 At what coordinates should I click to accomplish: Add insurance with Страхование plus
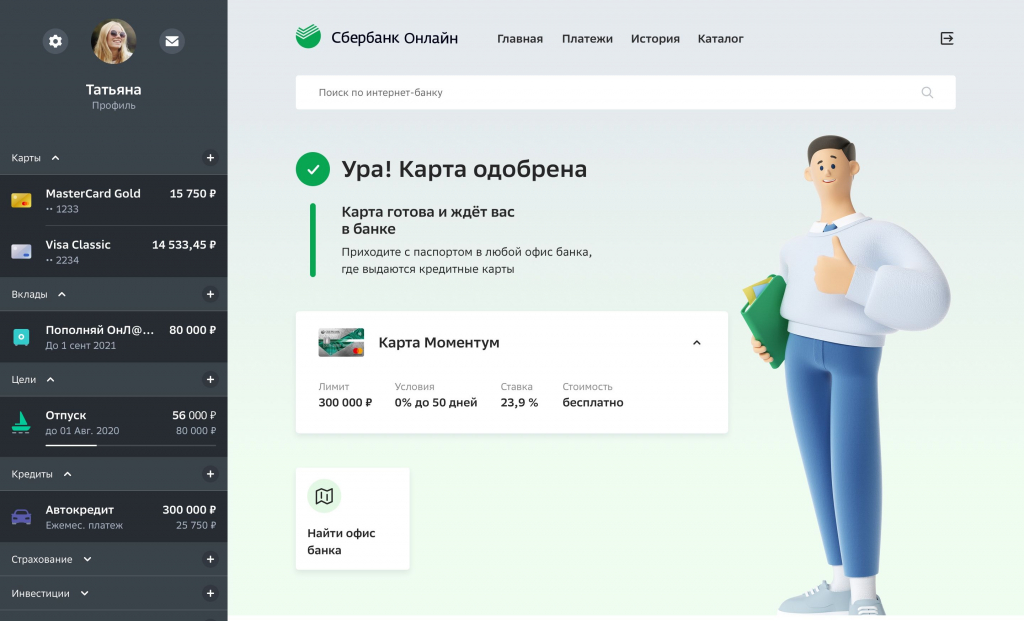click(x=210, y=559)
